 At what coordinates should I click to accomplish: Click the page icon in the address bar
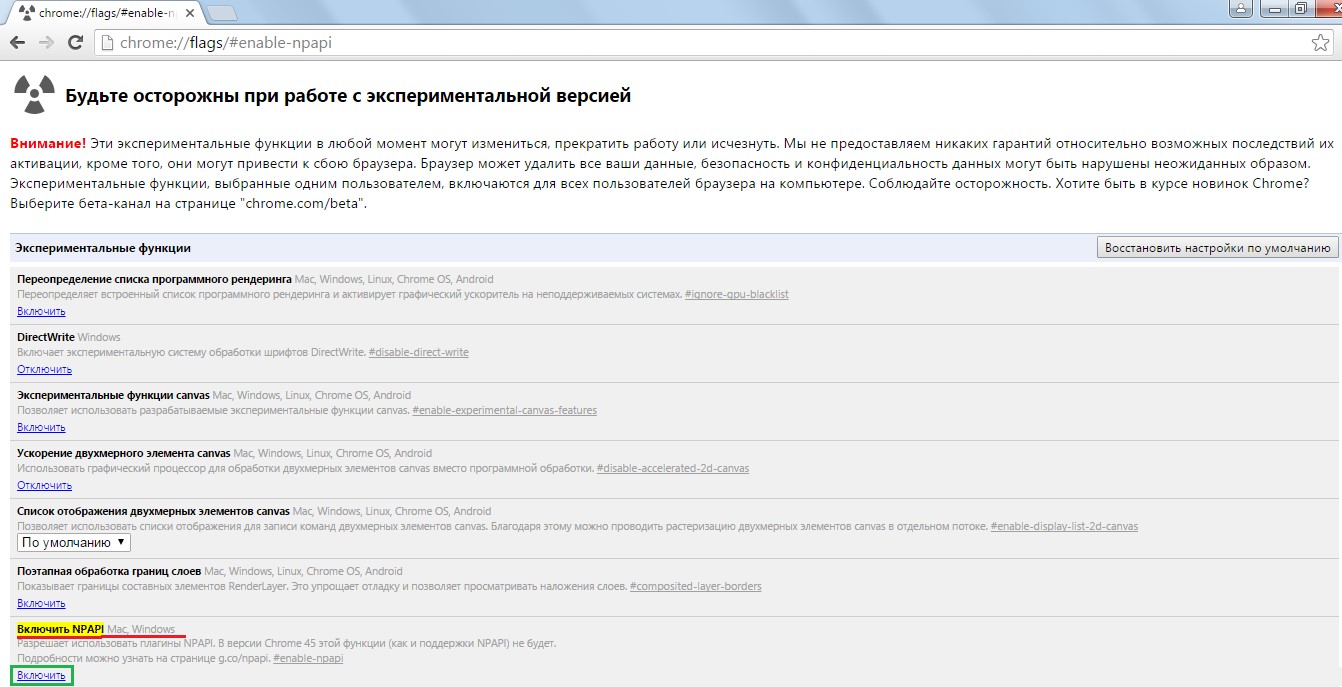[x=107, y=43]
